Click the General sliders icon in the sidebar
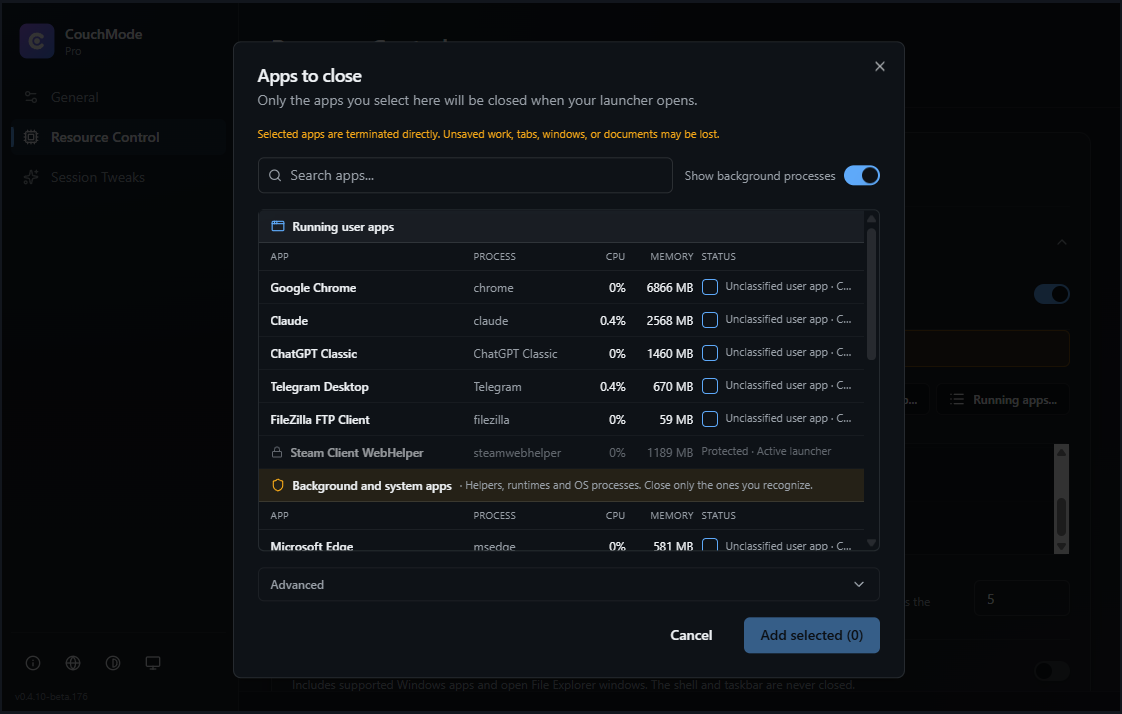 pos(31,97)
